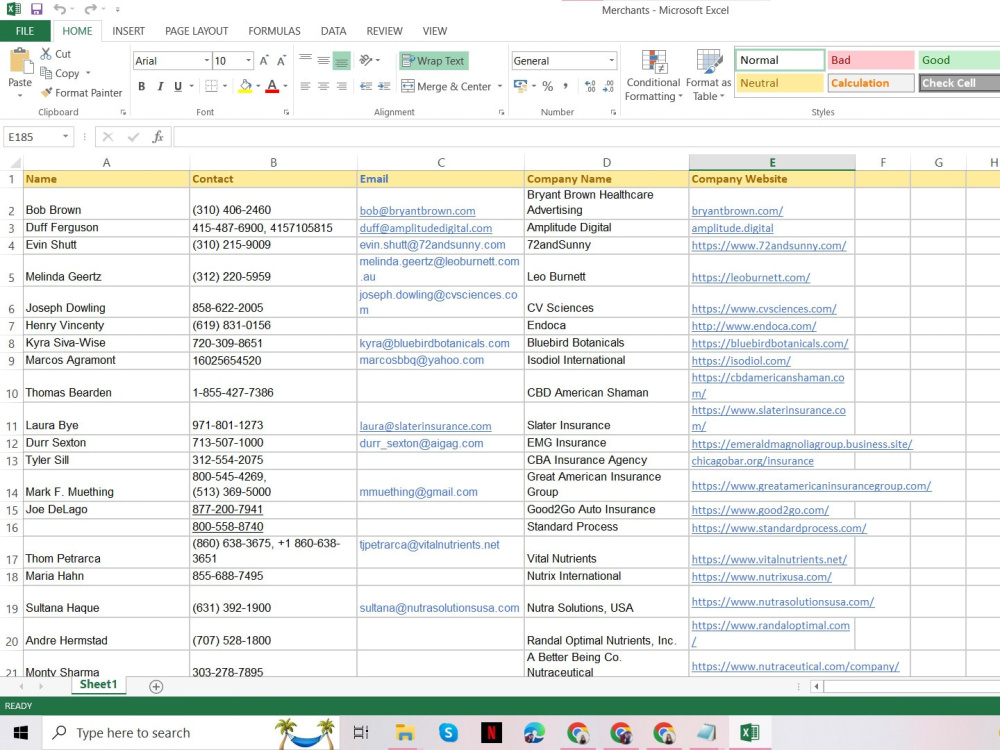The image size is (1000, 750).
Task: Click the Merge & Center button
Action: point(446,86)
